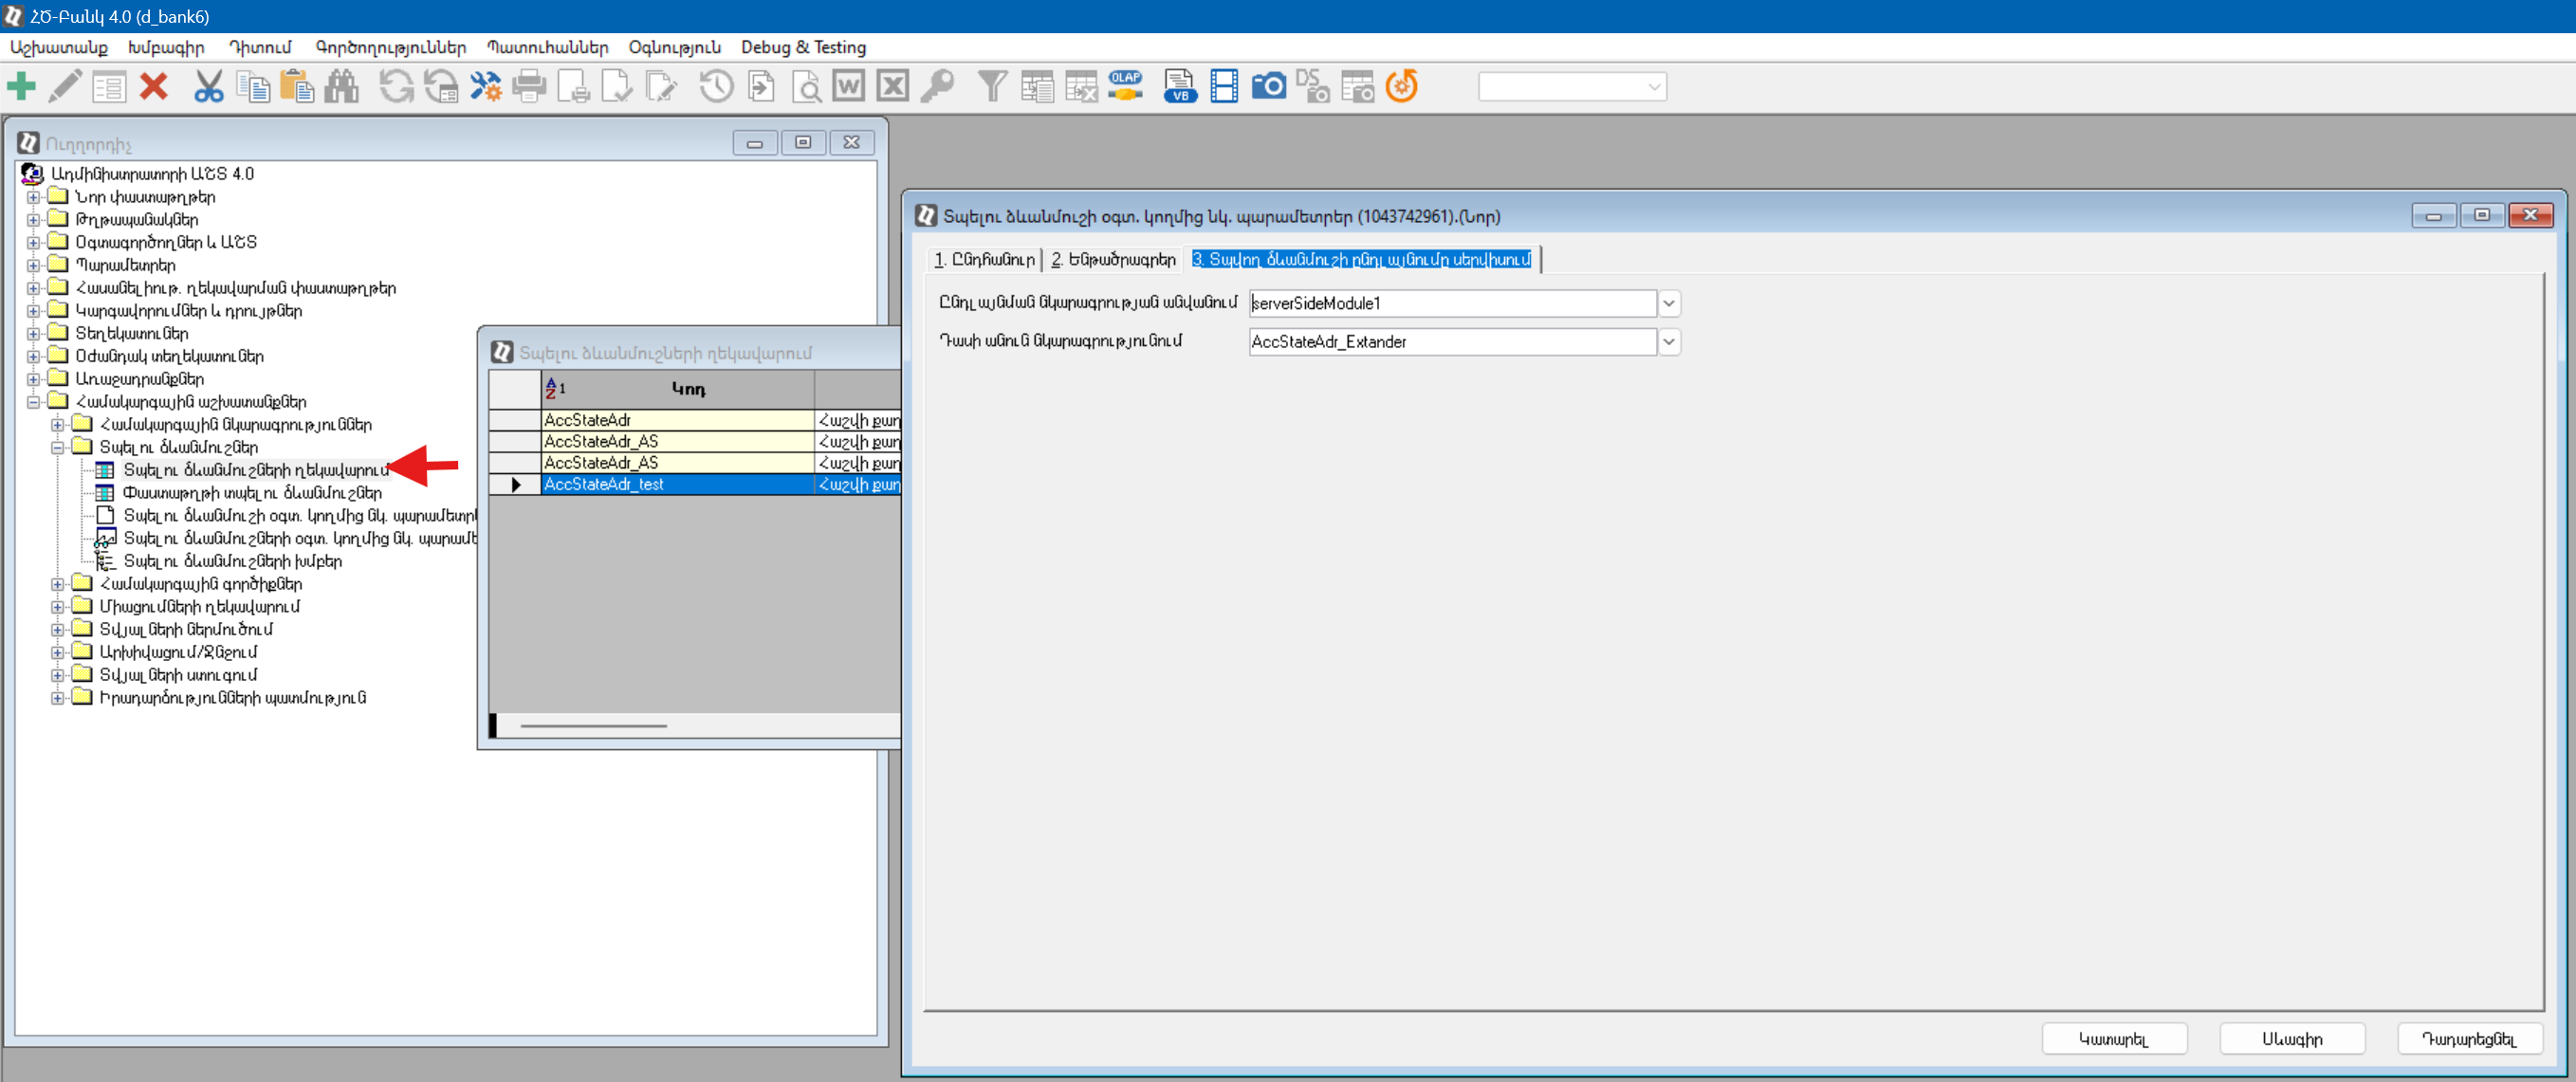Click the OLAP toolbar icon
2576x1082 pixels.
pos(1125,87)
